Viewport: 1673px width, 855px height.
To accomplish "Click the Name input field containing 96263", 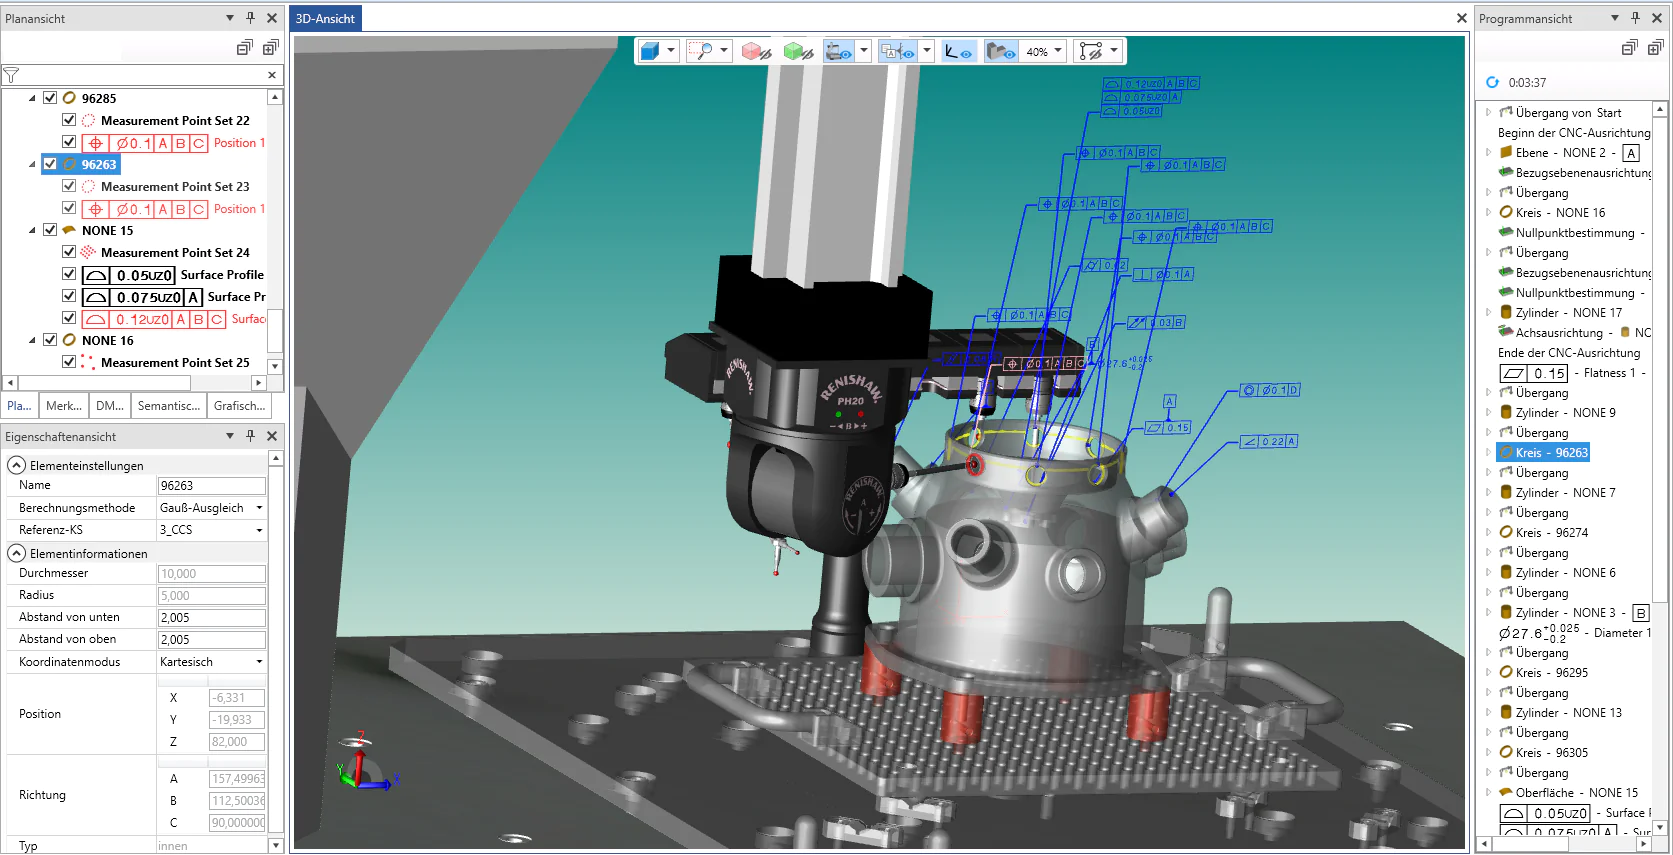I will coord(211,486).
